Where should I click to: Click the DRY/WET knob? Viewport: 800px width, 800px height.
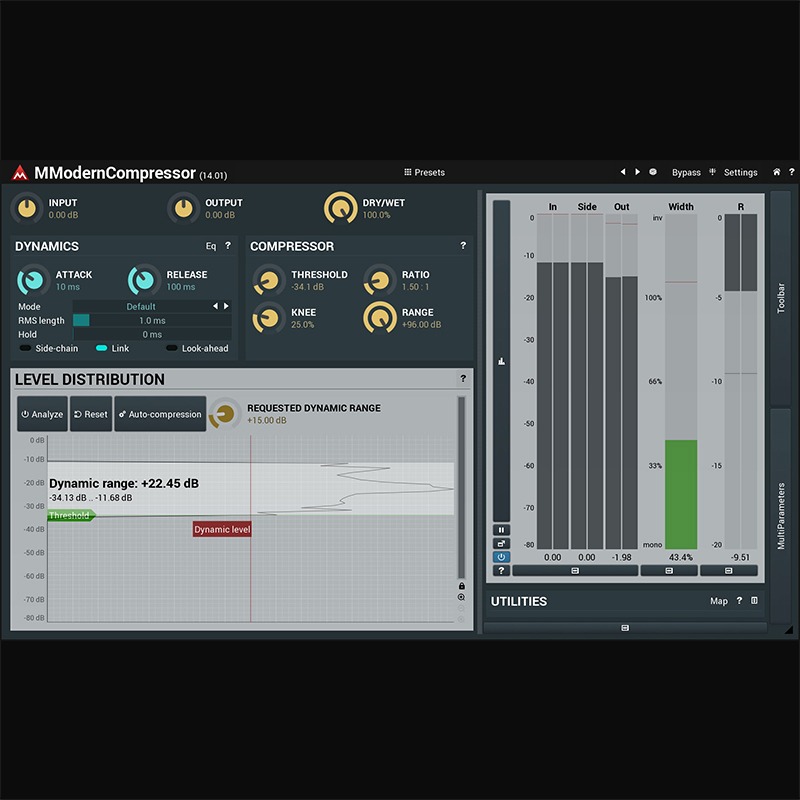click(x=340, y=208)
